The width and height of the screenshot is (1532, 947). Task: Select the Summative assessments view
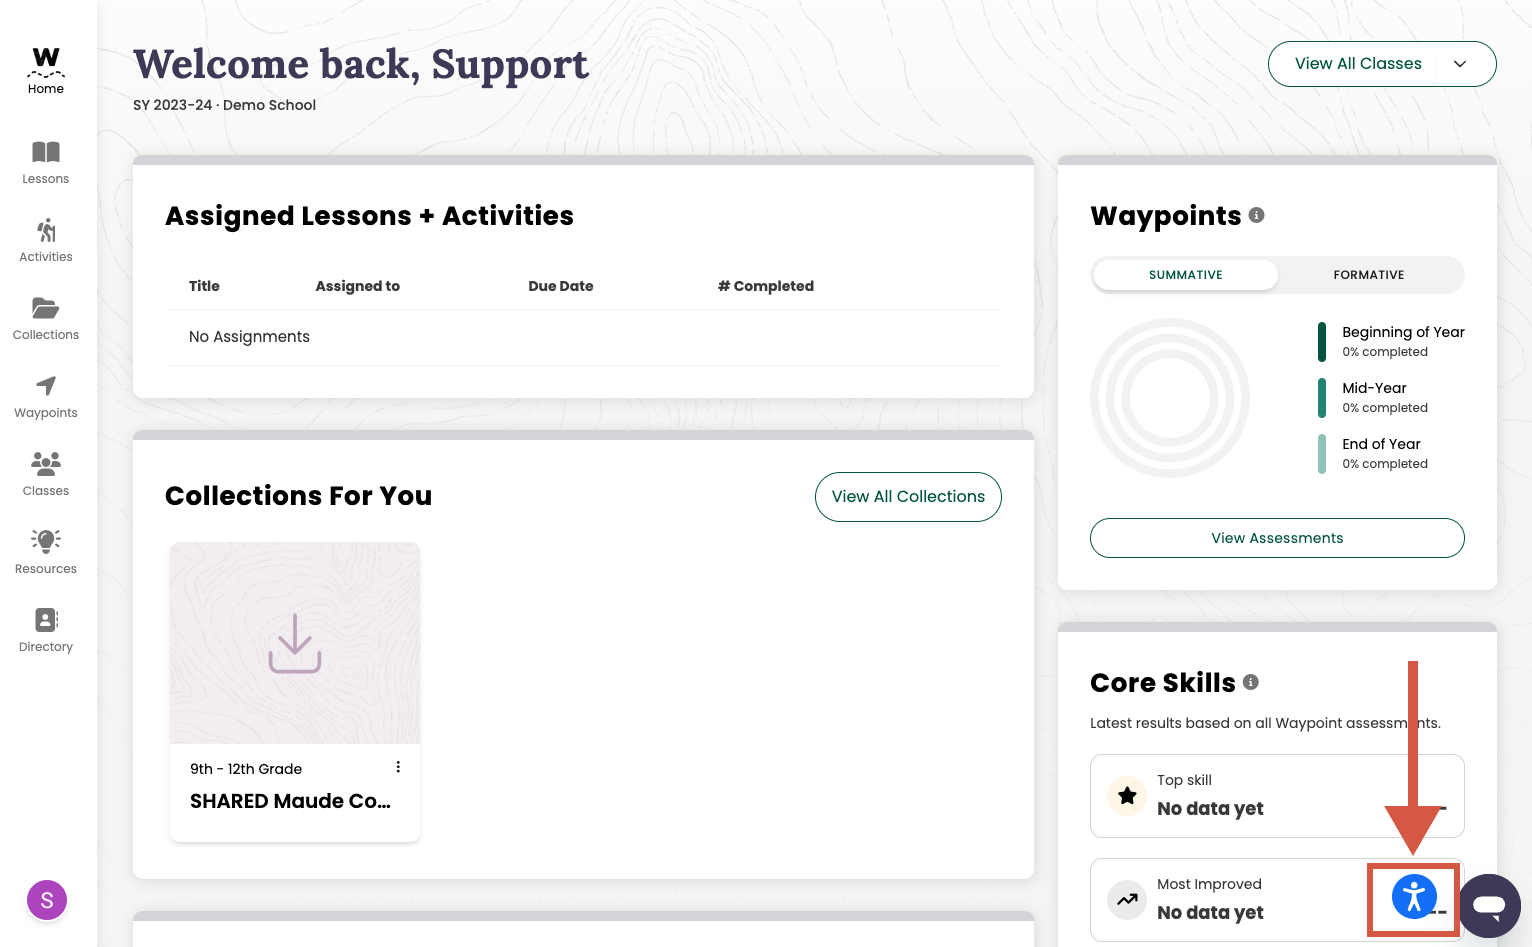tap(1185, 275)
